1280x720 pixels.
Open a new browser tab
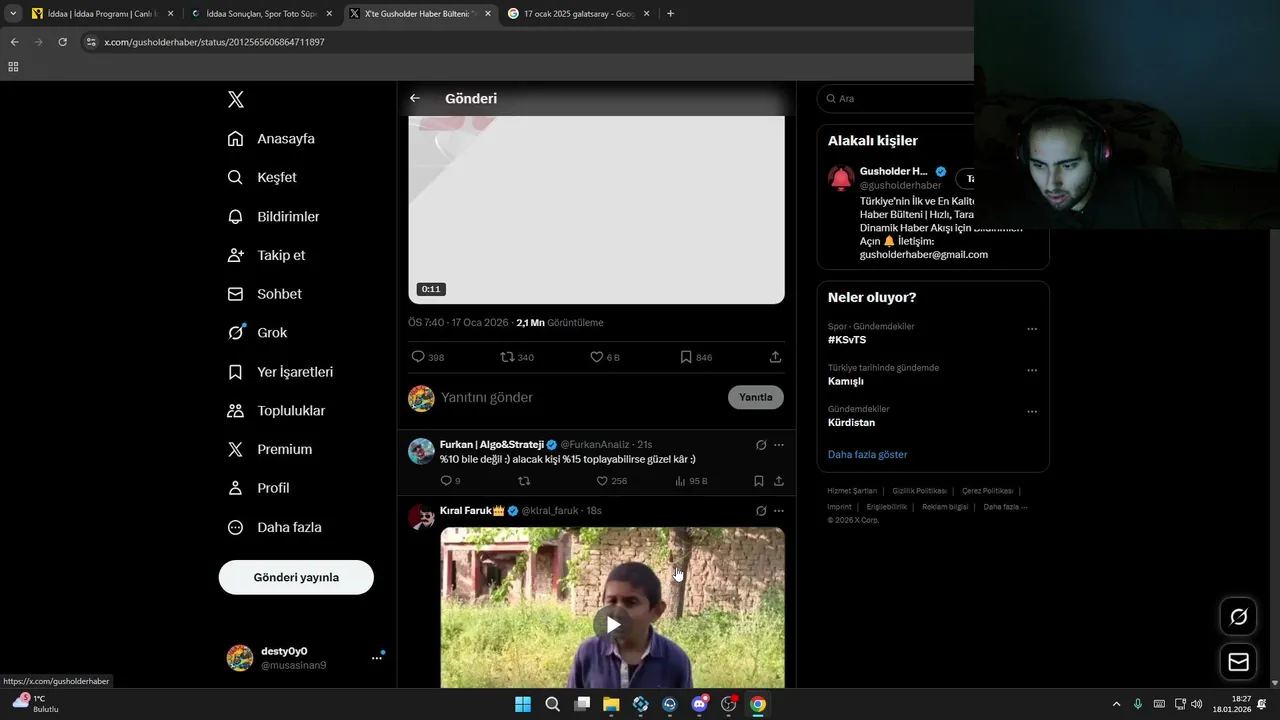(x=670, y=14)
